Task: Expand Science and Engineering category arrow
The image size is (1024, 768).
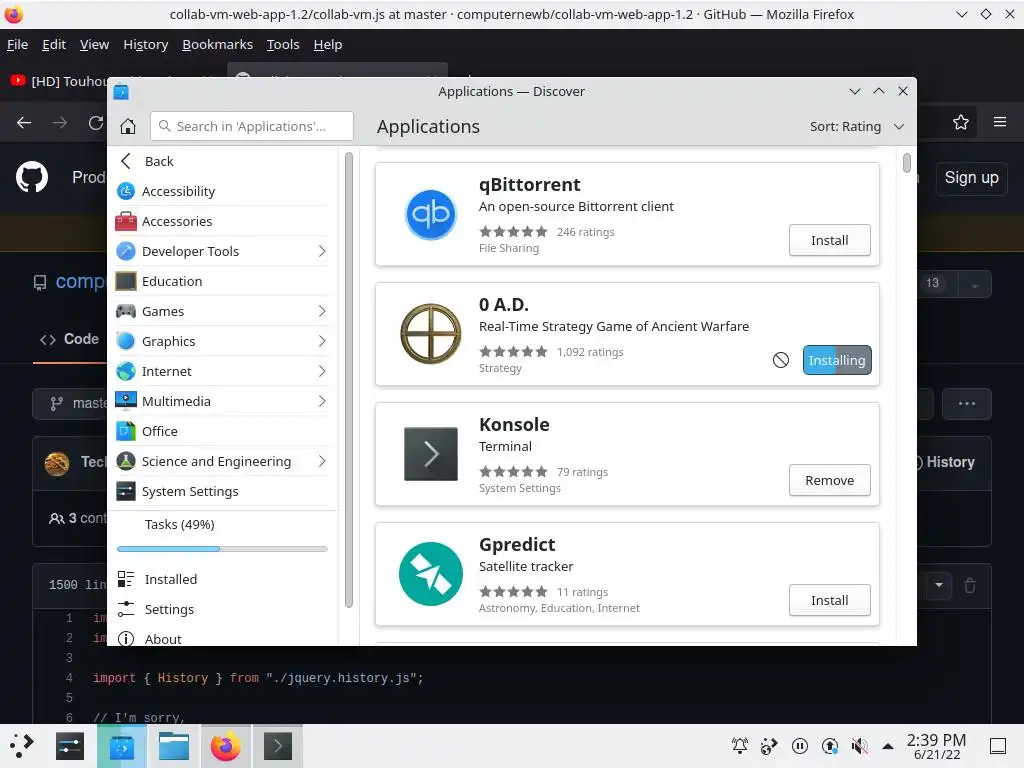Action: click(322, 461)
